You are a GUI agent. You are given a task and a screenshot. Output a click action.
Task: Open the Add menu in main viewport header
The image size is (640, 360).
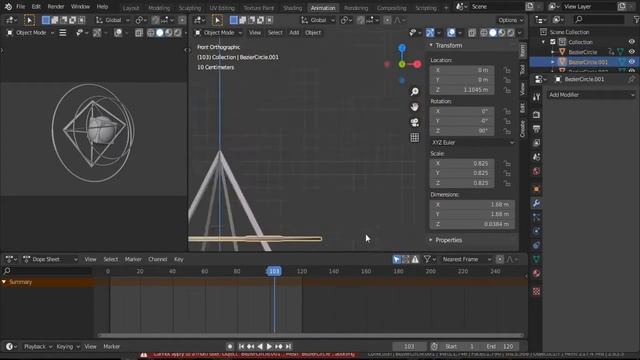(294, 33)
